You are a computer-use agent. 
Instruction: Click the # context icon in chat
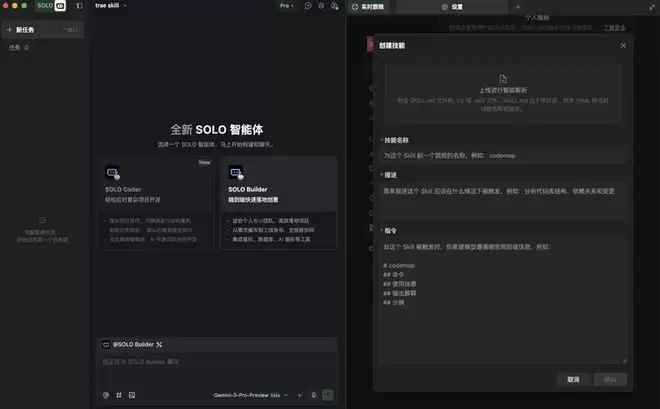click(x=119, y=395)
